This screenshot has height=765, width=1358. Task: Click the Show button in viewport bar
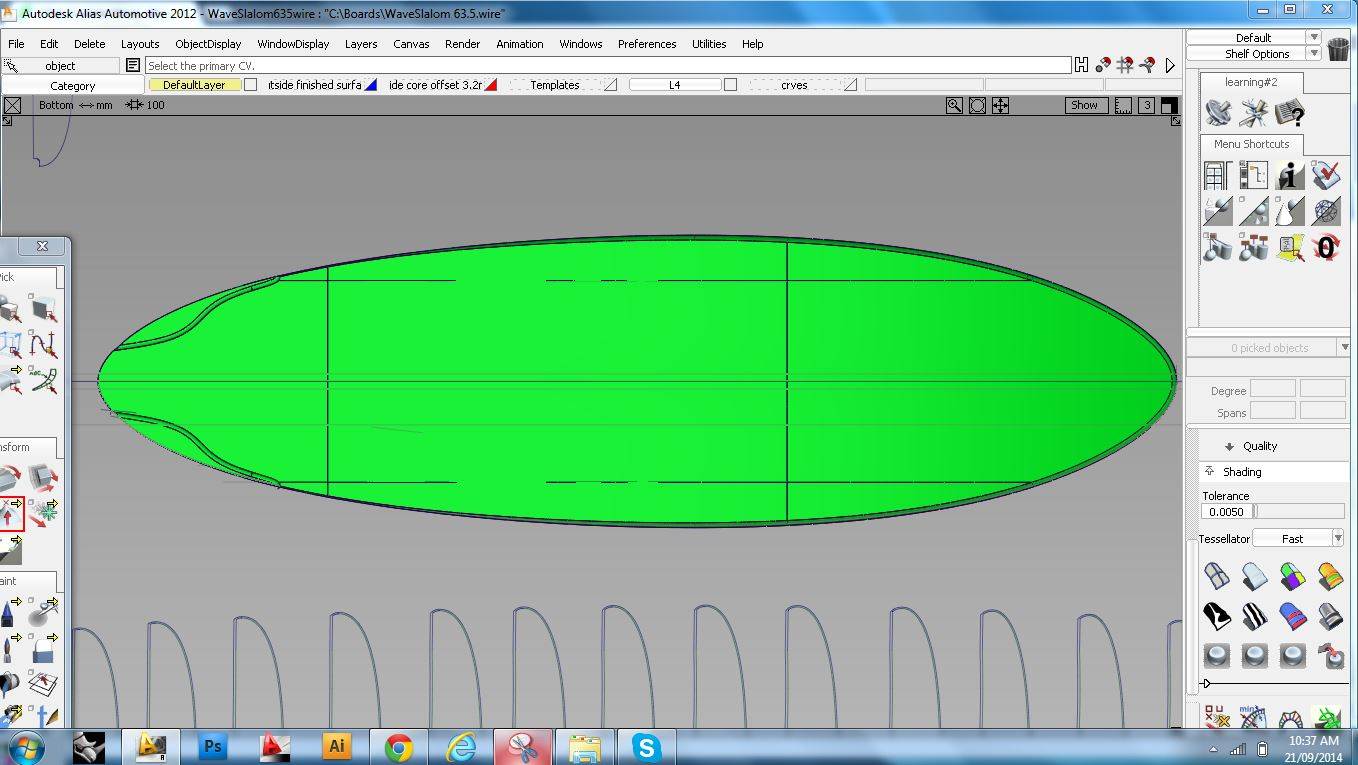1084,105
